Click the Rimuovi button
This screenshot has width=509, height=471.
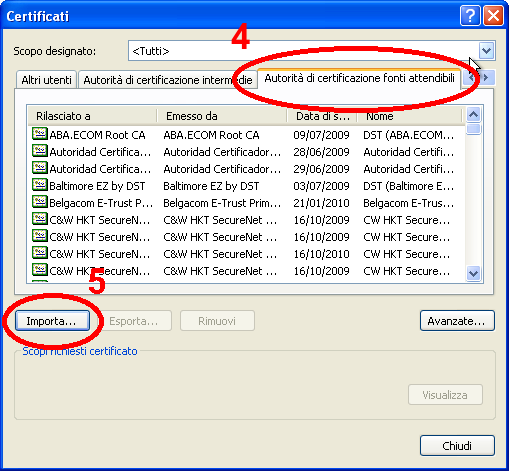tap(217, 321)
